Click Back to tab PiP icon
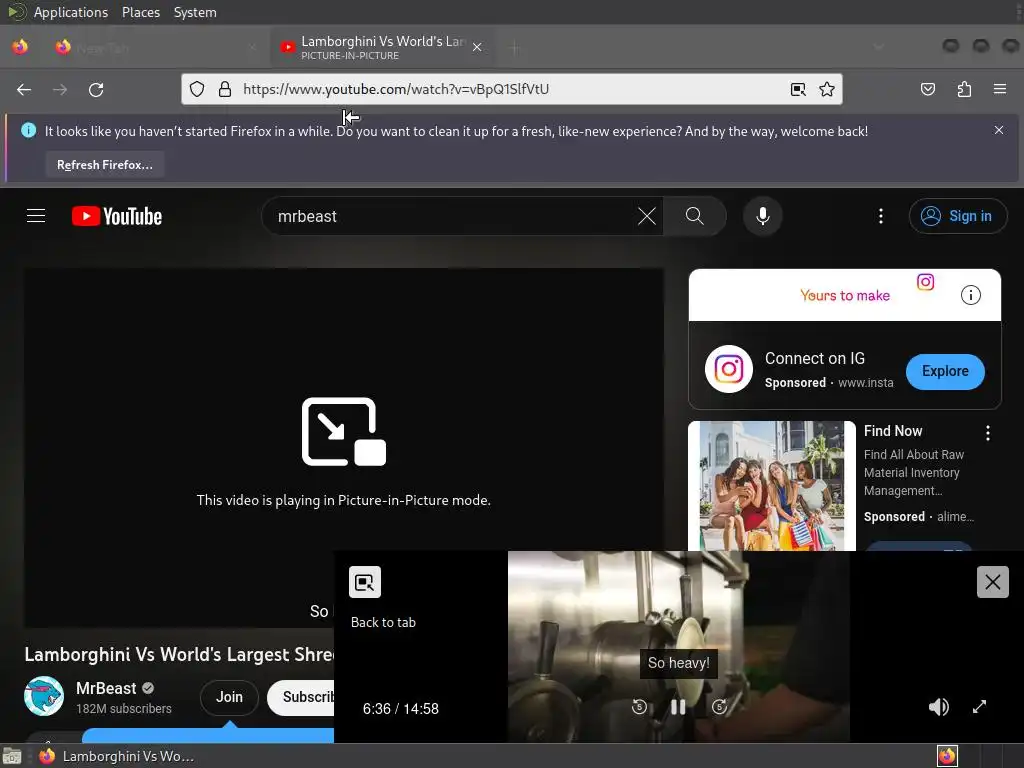Viewport: 1024px width, 768px height. click(364, 582)
